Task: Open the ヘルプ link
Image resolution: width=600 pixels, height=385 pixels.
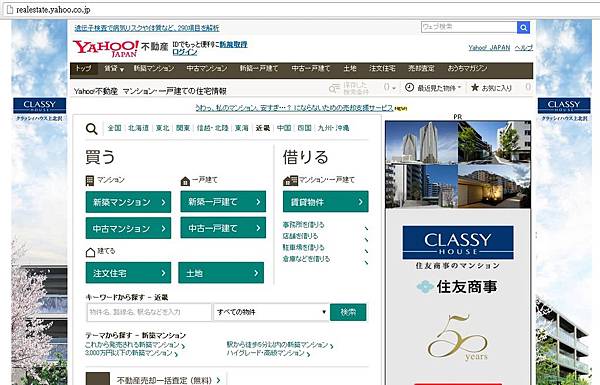Action: [x=523, y=48]
